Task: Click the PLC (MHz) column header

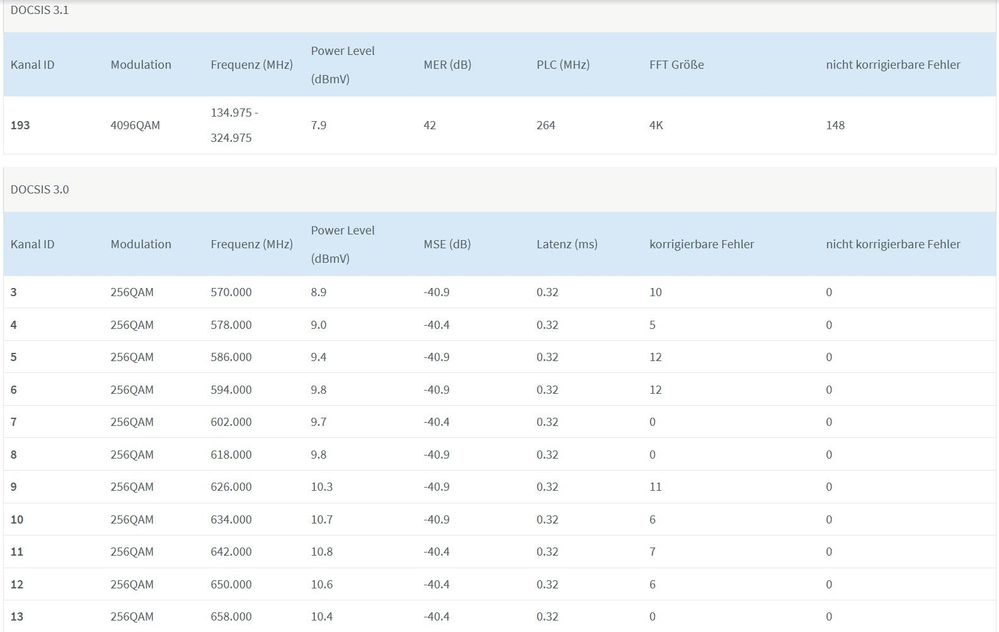Action: tap(563, 65)
